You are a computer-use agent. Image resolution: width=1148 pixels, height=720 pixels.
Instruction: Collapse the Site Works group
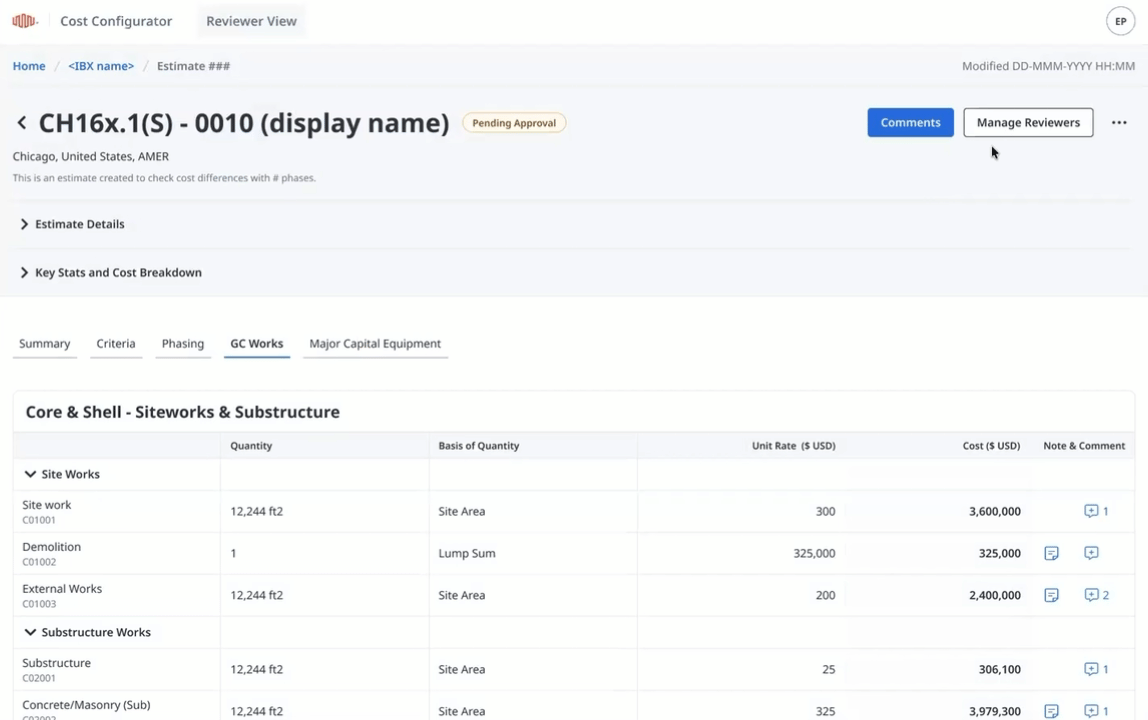click(x=30, y=474)
